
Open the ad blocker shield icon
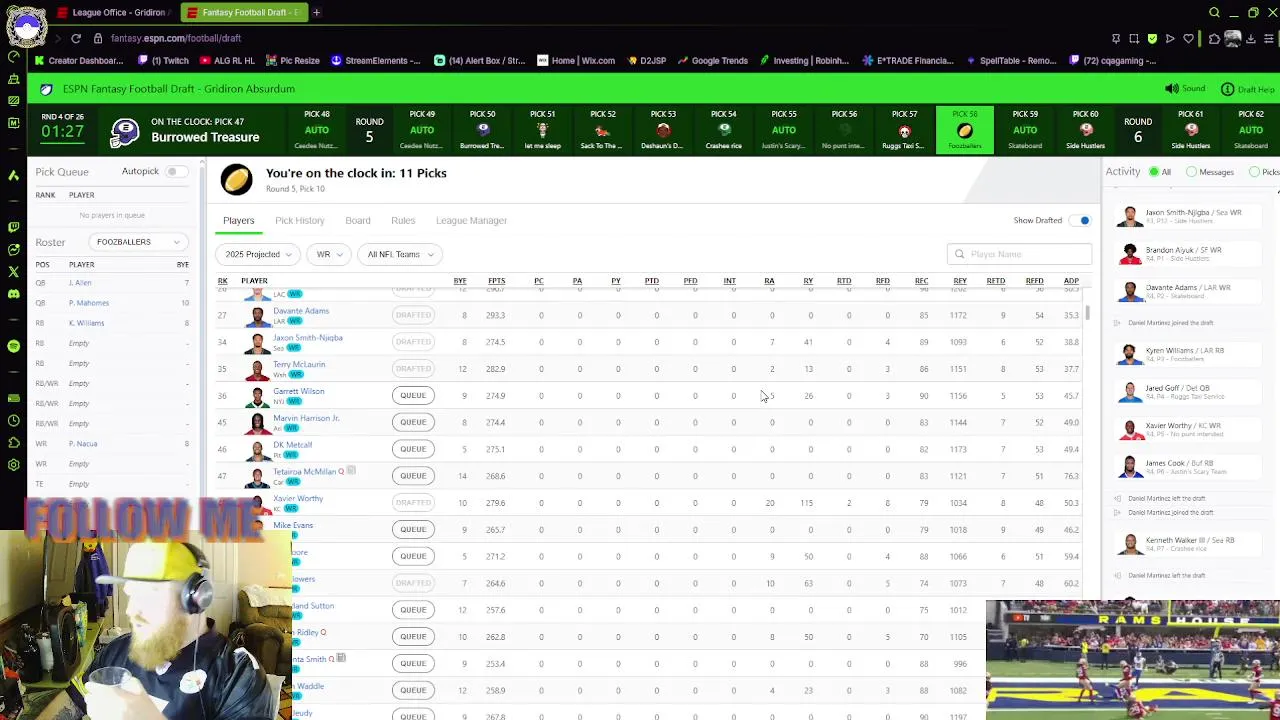1152,39
